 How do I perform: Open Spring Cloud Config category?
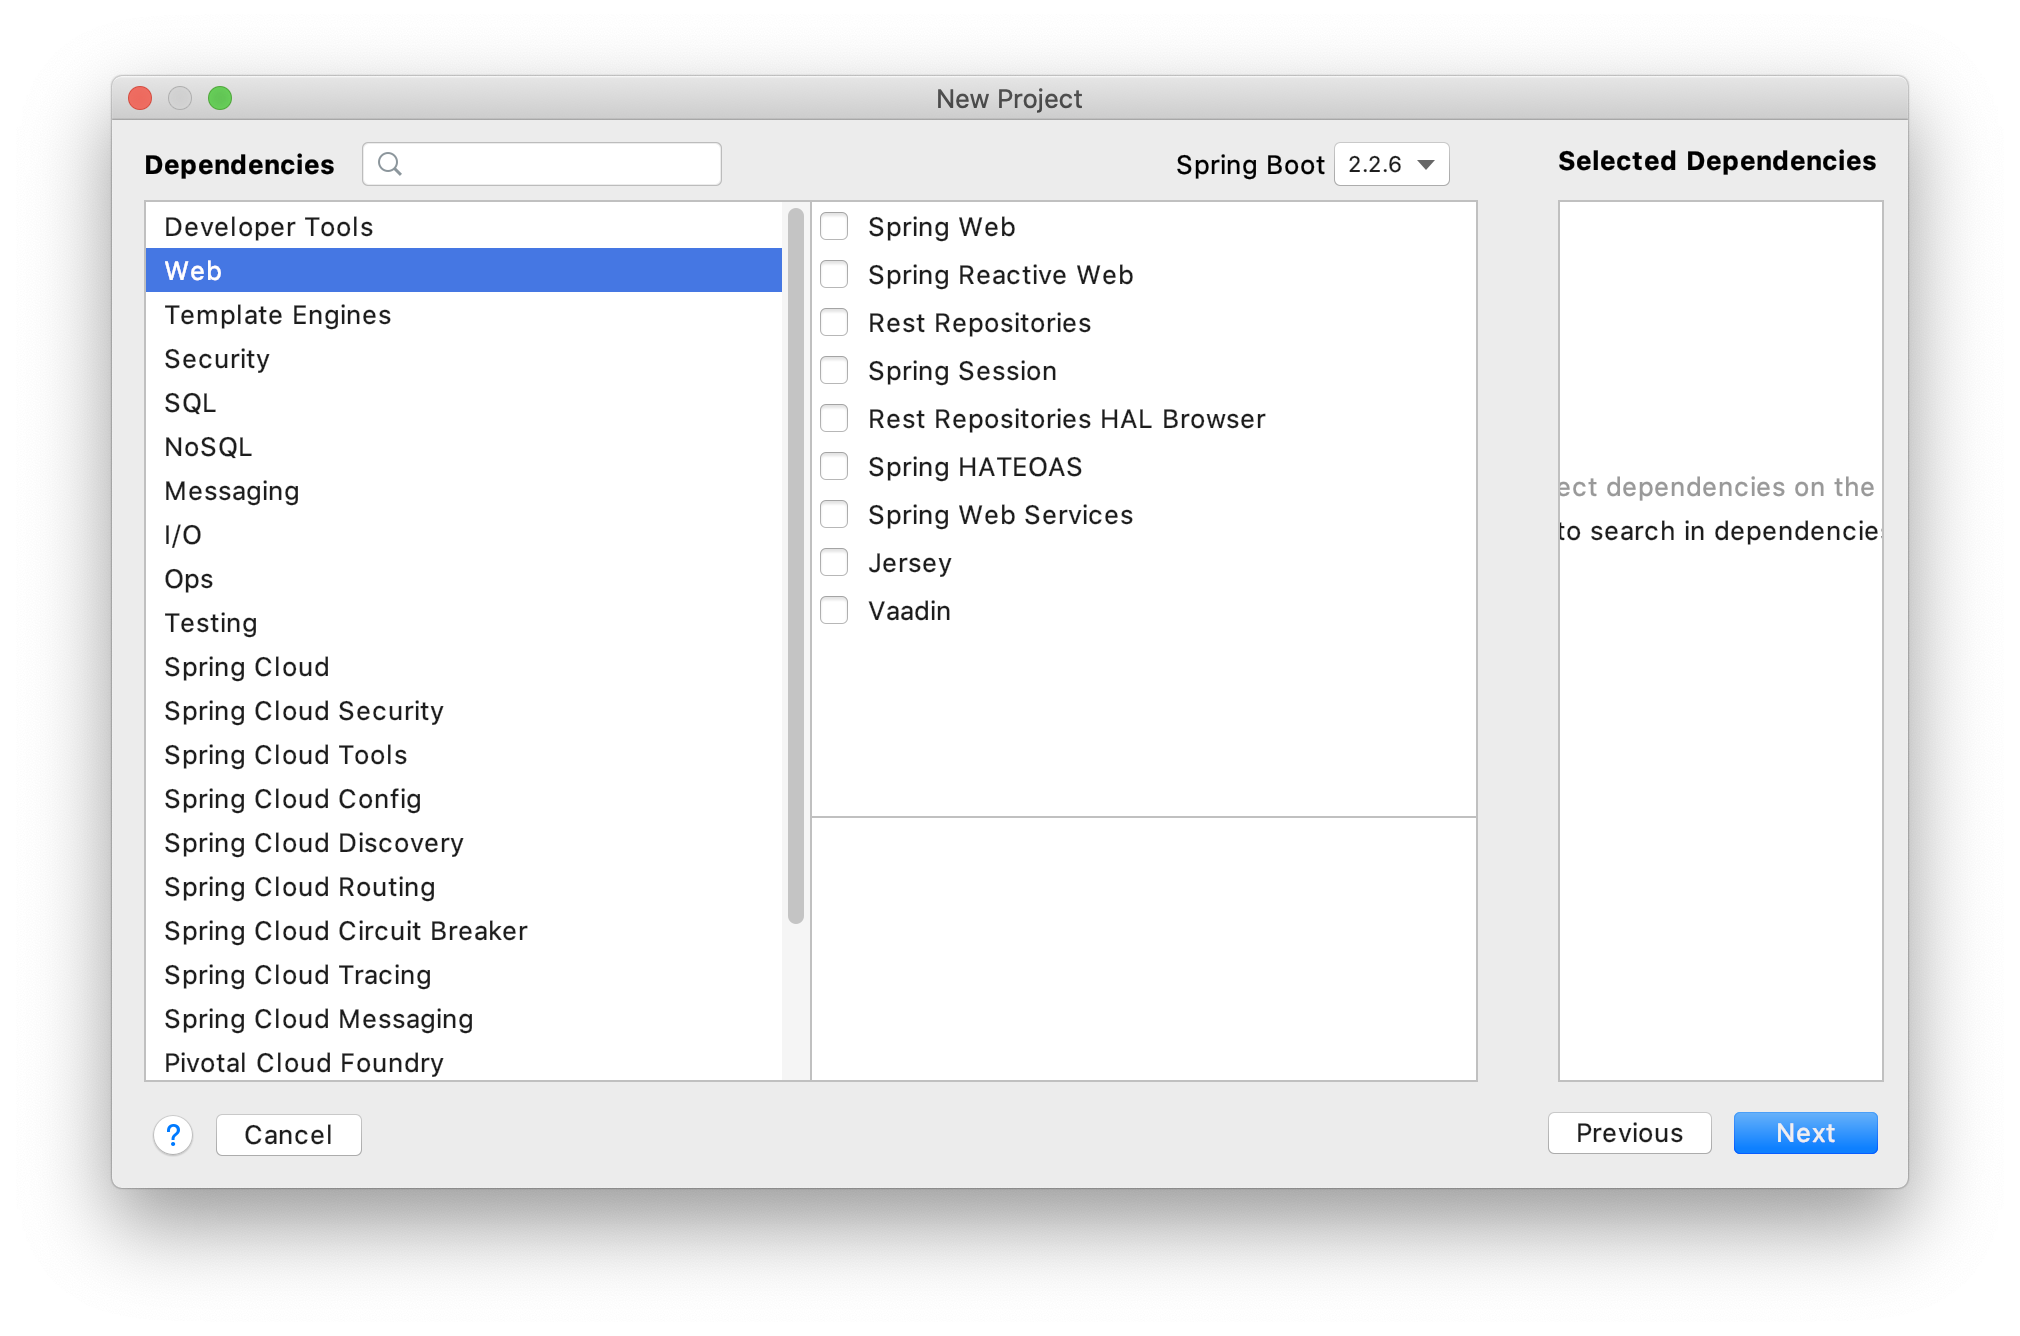click(464, 799)
